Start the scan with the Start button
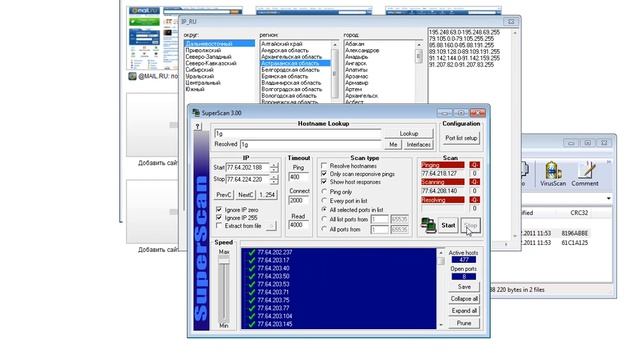Viewport: 640px width, 360px height. [448, 225]
